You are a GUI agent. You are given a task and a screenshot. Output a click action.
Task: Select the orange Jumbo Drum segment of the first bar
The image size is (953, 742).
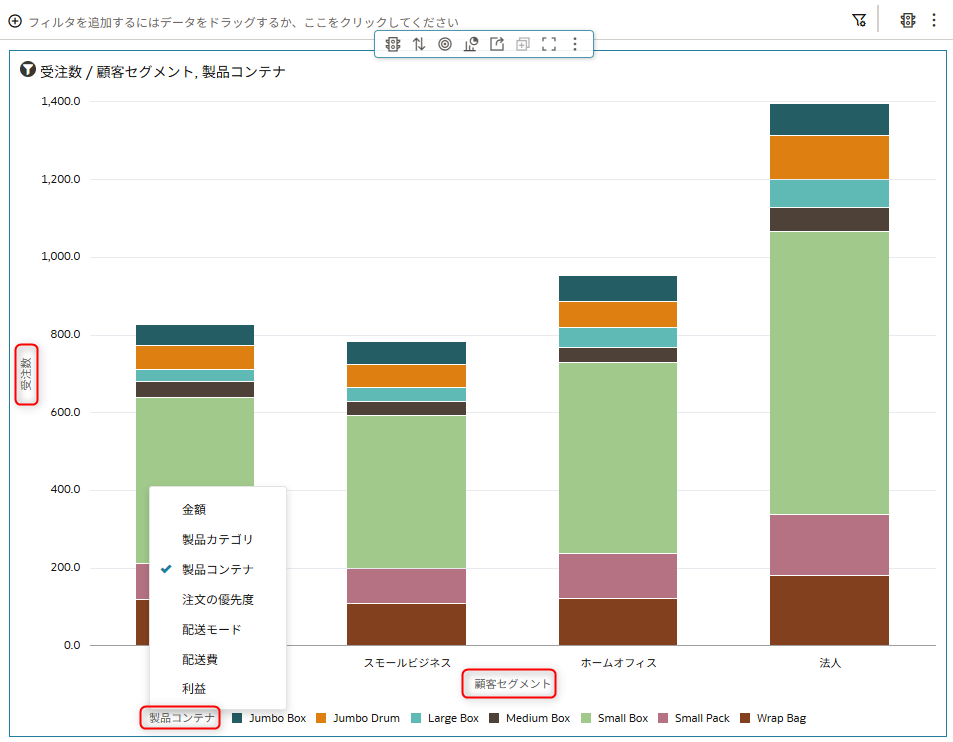click(194, 357)
